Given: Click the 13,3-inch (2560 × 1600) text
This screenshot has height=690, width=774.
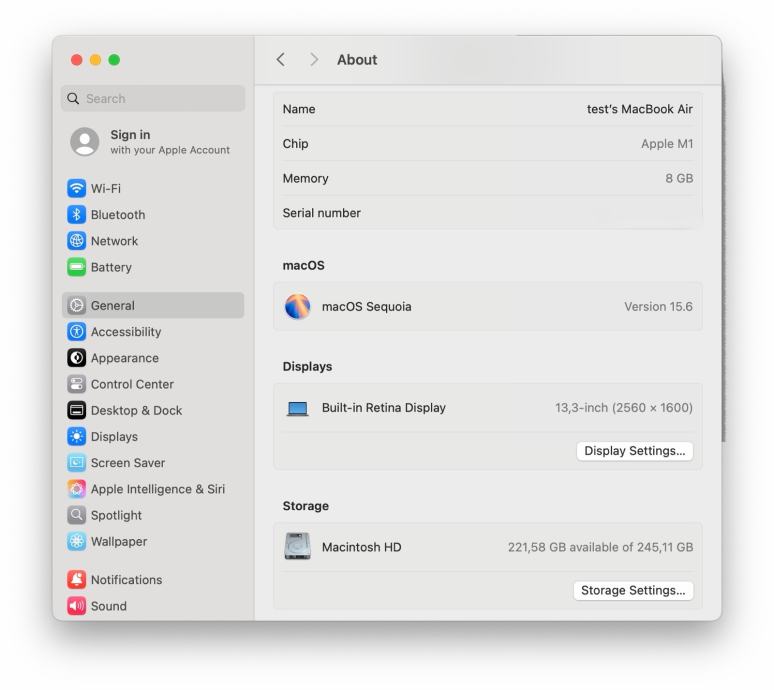Looking at the screenshot, I should (x=623, y=408).
